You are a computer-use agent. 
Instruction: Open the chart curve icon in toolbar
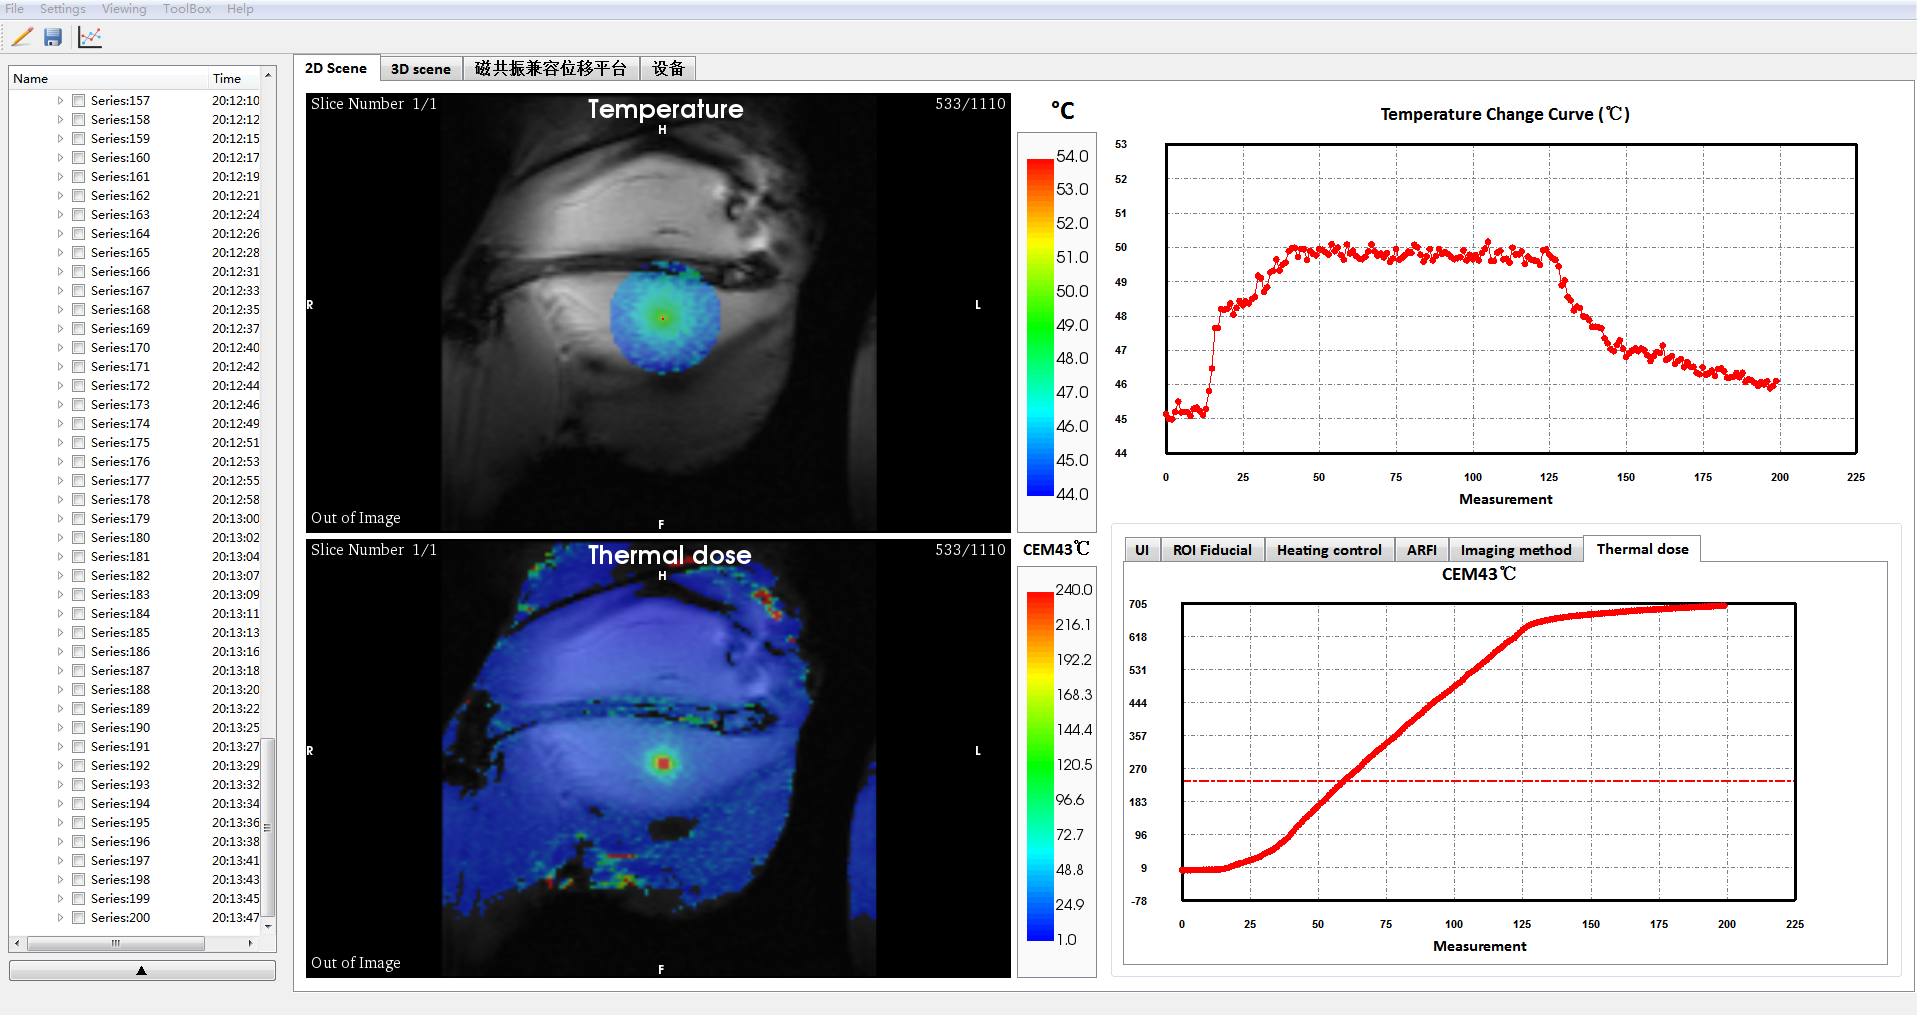[x=90, y=37]
